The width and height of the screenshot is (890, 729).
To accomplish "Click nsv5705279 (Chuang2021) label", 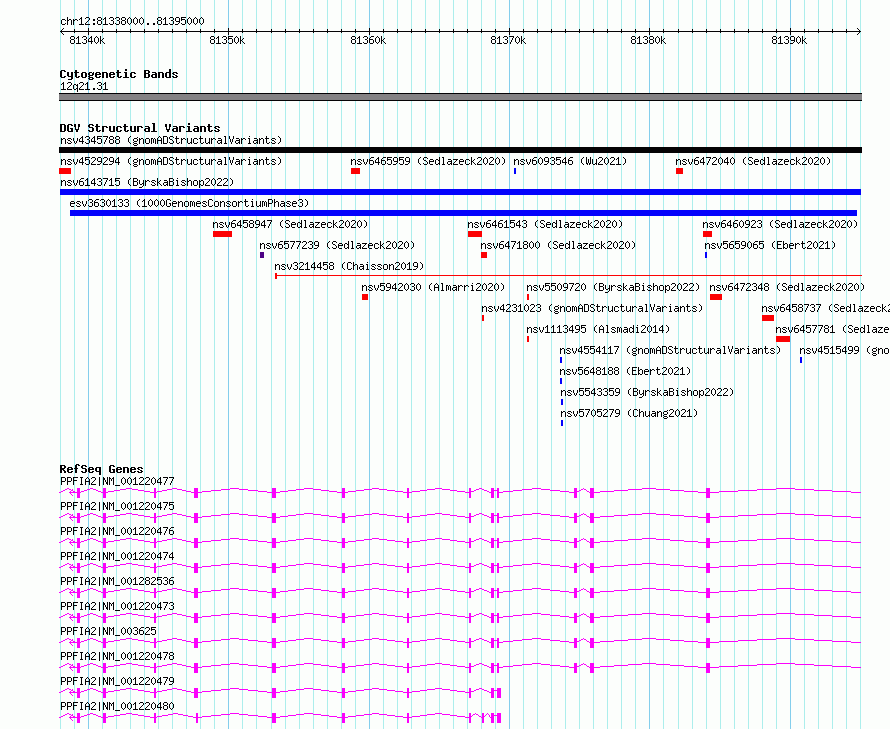I will point(629,413).
